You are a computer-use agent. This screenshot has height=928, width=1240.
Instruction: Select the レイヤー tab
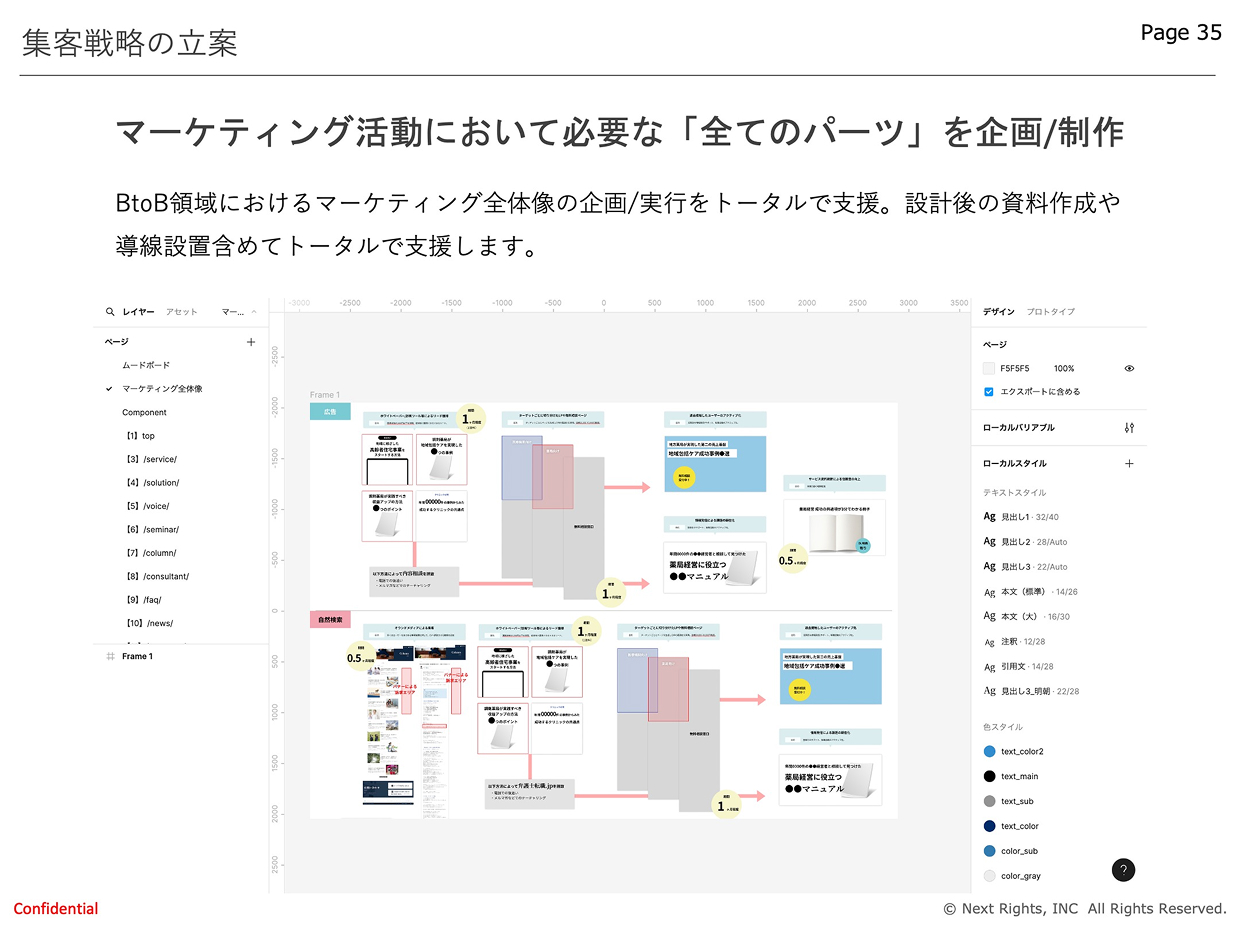137,312
